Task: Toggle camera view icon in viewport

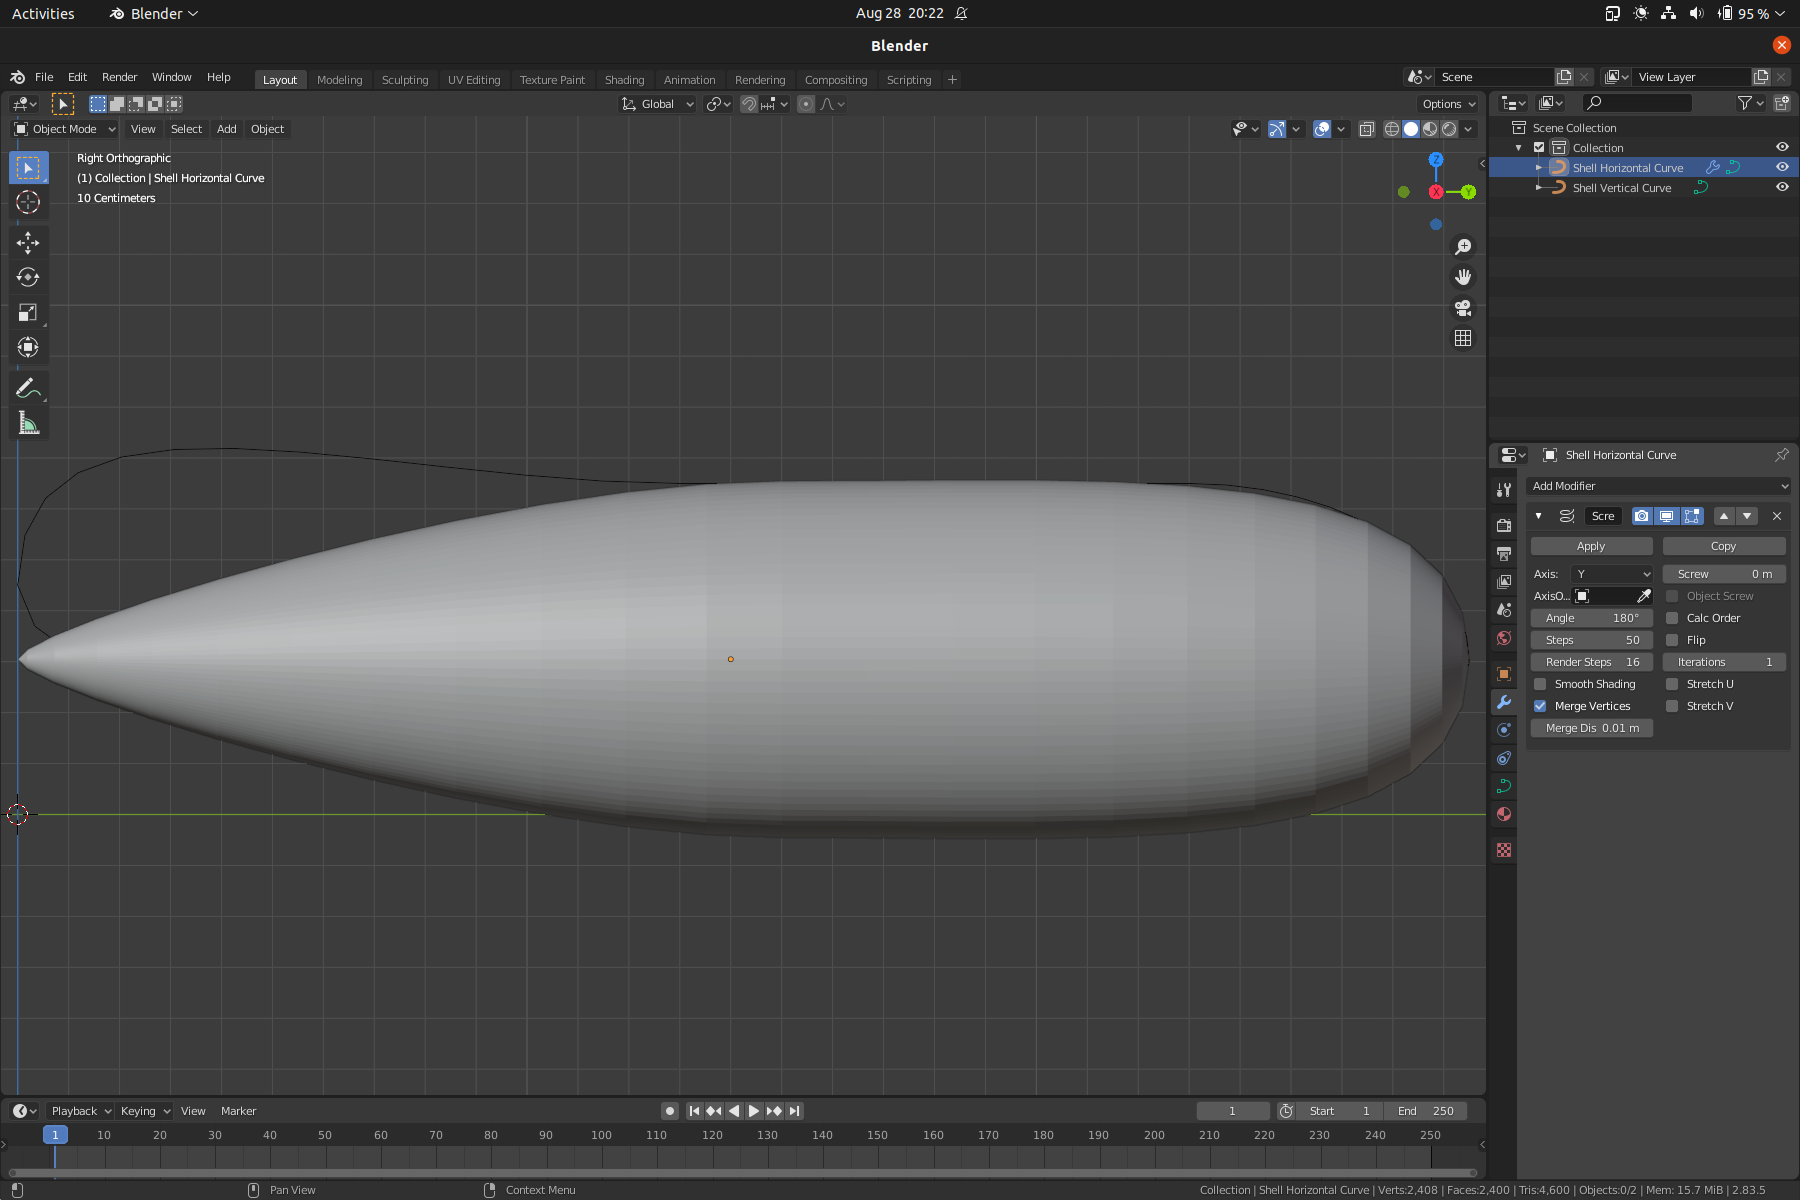Action: 1463,308
